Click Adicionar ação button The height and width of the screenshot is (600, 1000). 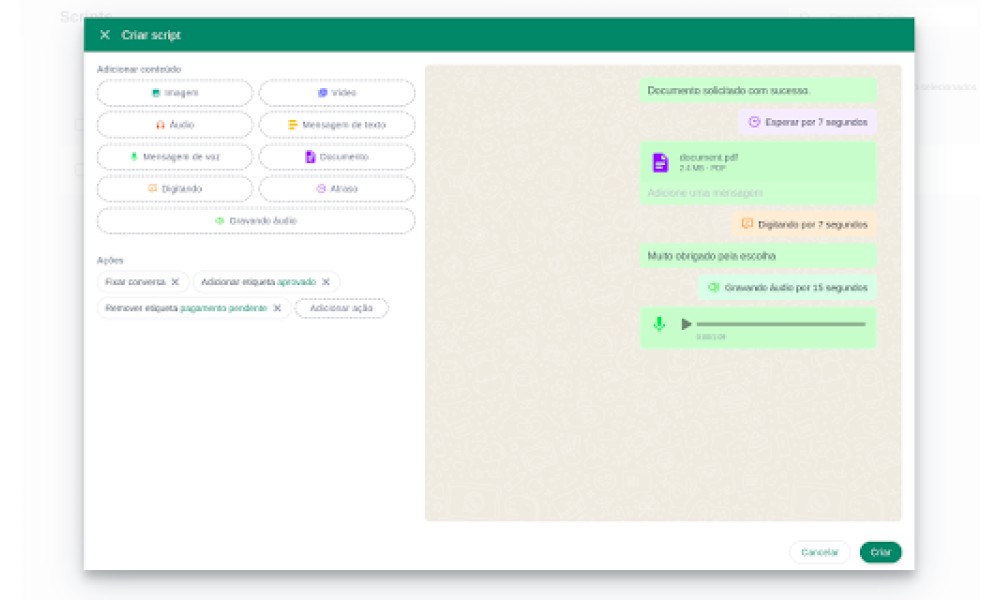coord(341,308)
